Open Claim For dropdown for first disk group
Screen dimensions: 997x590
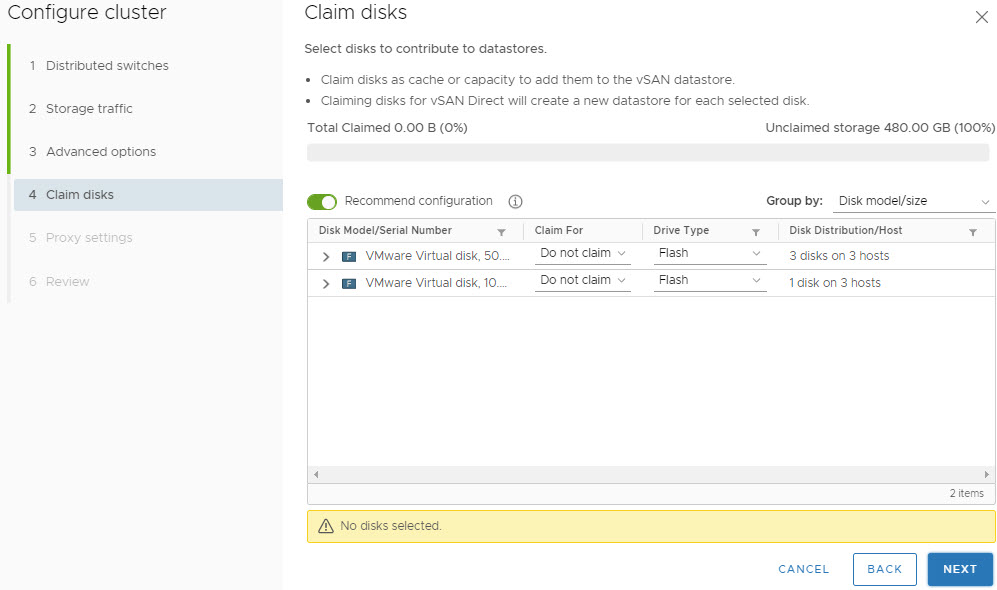pyautogui.click(x=582, y=254)
